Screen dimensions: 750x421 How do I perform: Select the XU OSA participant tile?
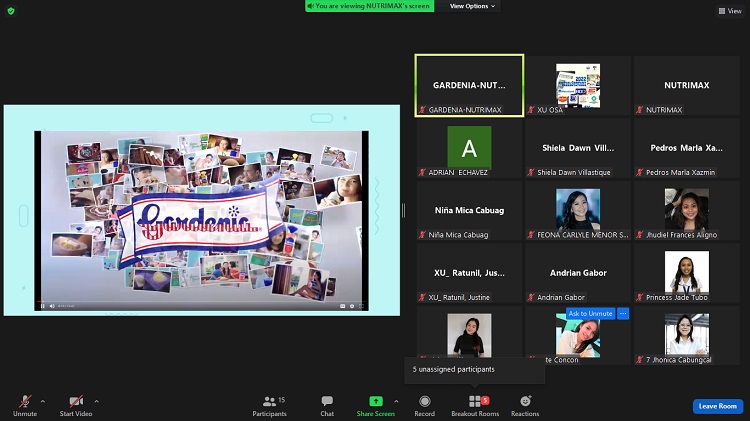pos(578,85)
